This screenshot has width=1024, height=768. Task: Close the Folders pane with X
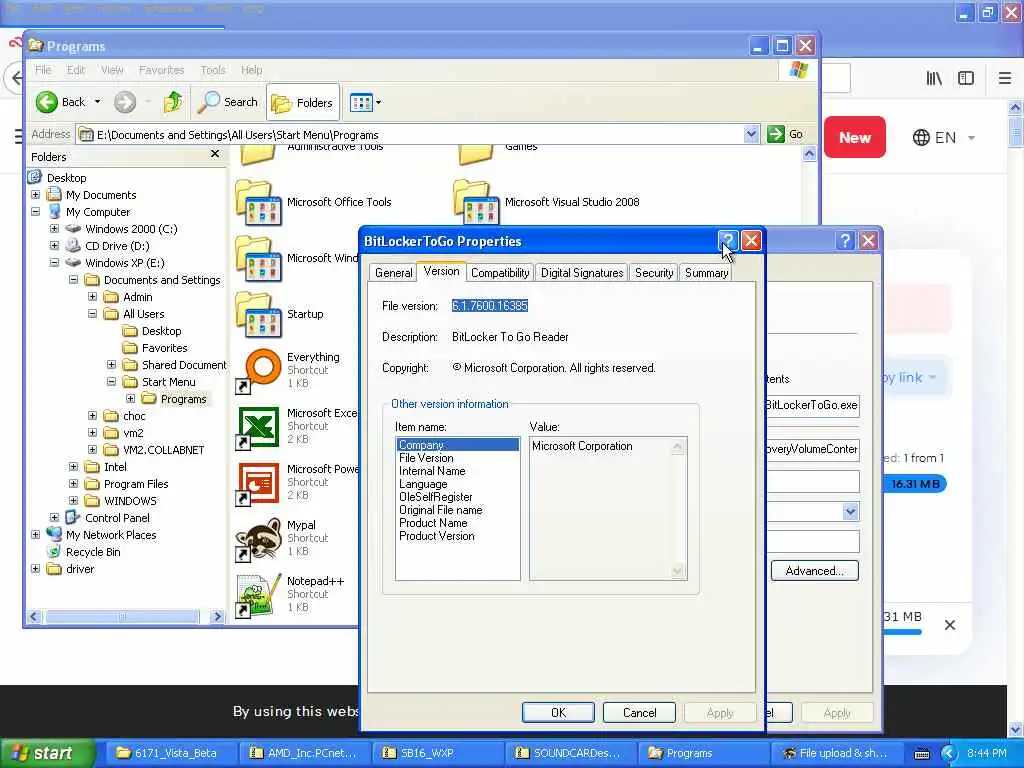[215, 154]
